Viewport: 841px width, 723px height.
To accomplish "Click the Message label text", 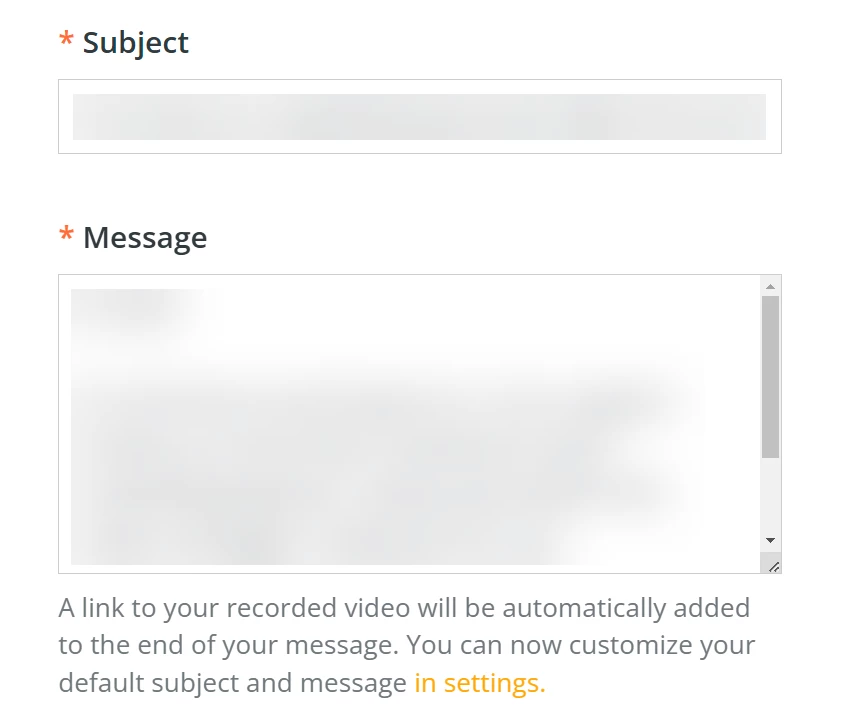I will 144,237.
